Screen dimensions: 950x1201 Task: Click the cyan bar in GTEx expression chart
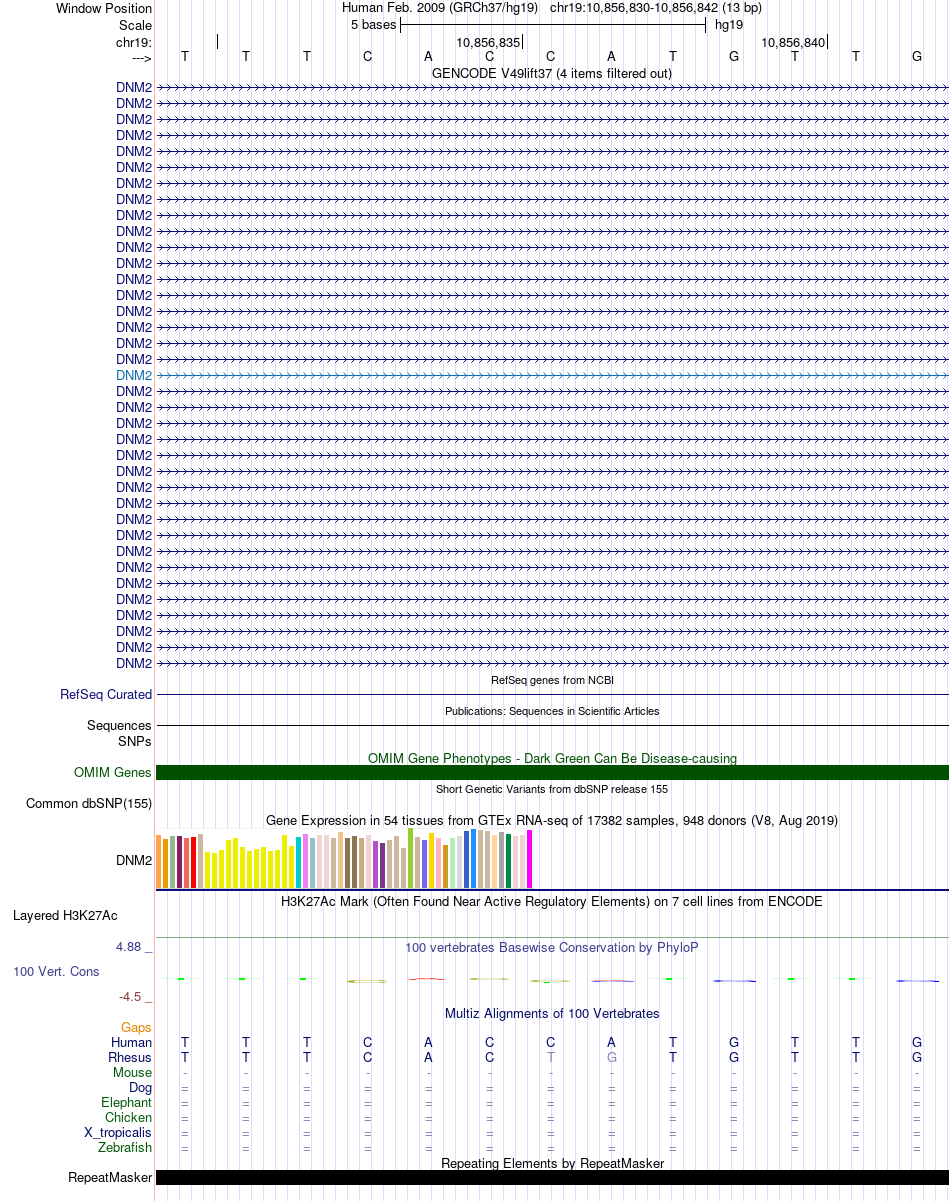point(299,863)
